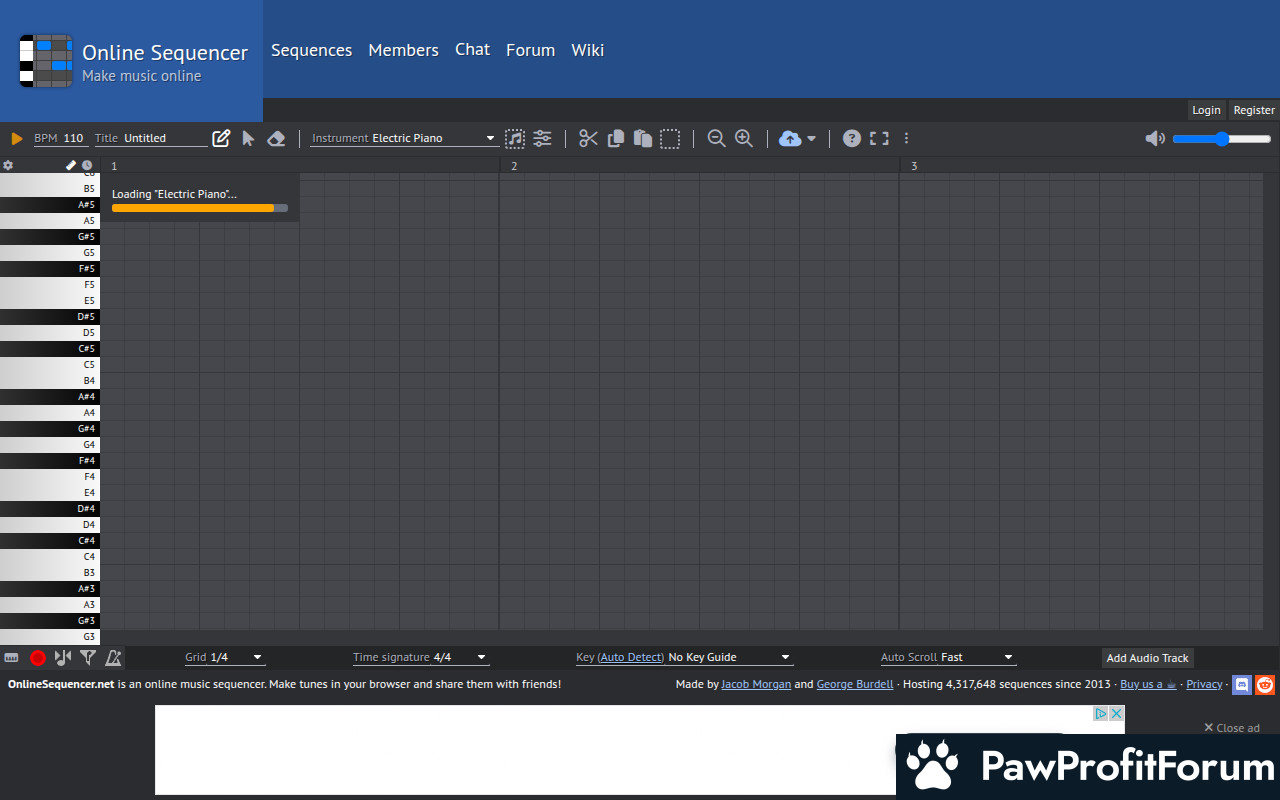Screen dimensions: 1280x800
Task: Open the instrument settings sliders icon
Action: [542, 139]
